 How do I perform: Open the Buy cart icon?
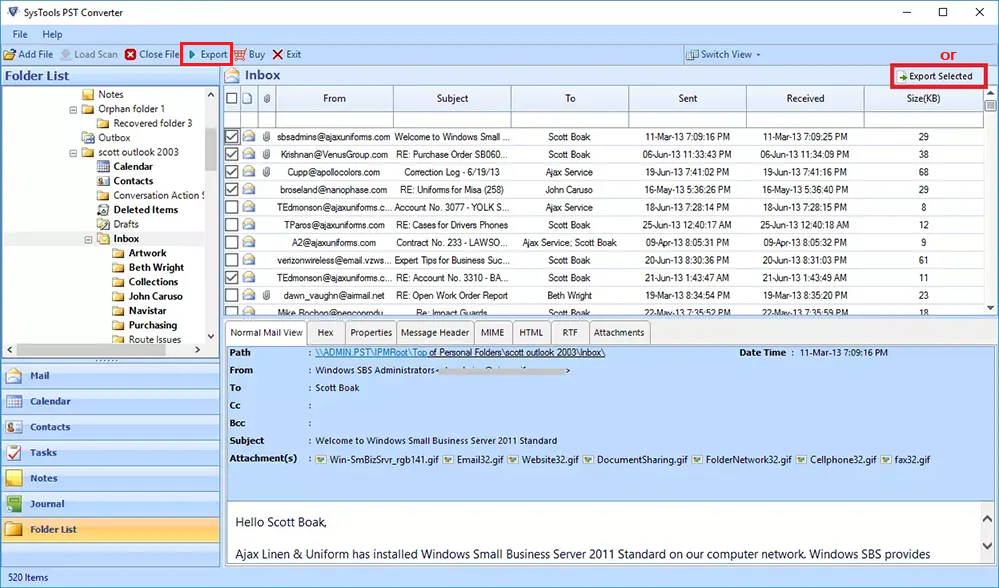pos(240,55)
